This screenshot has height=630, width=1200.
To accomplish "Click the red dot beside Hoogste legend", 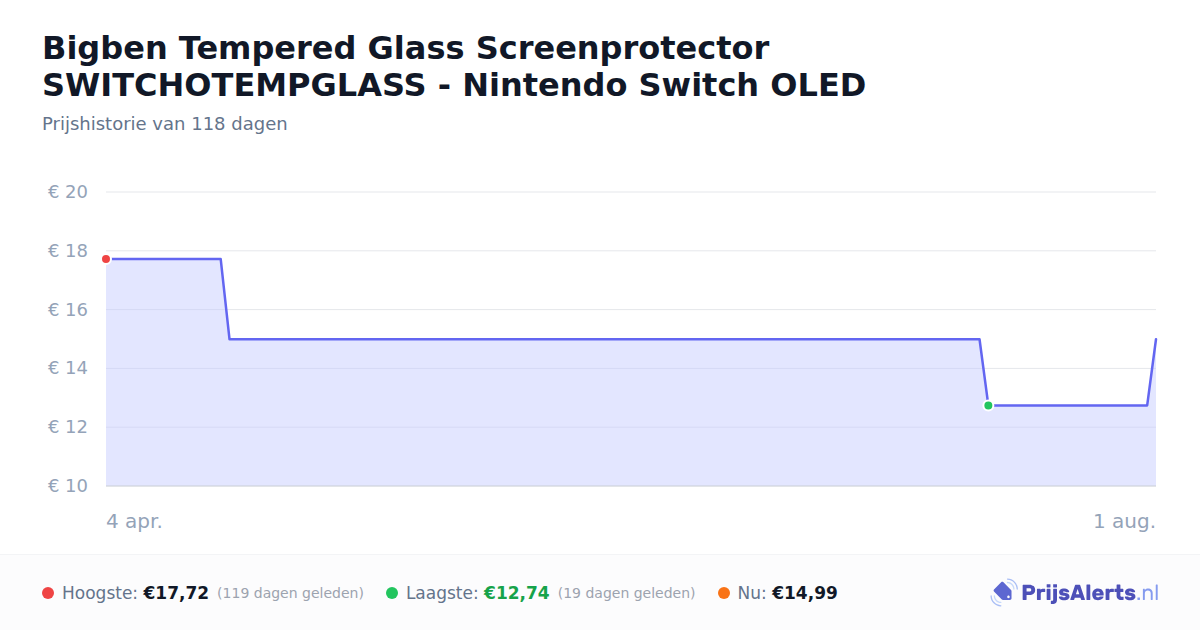I will click(x=48, y=593).
